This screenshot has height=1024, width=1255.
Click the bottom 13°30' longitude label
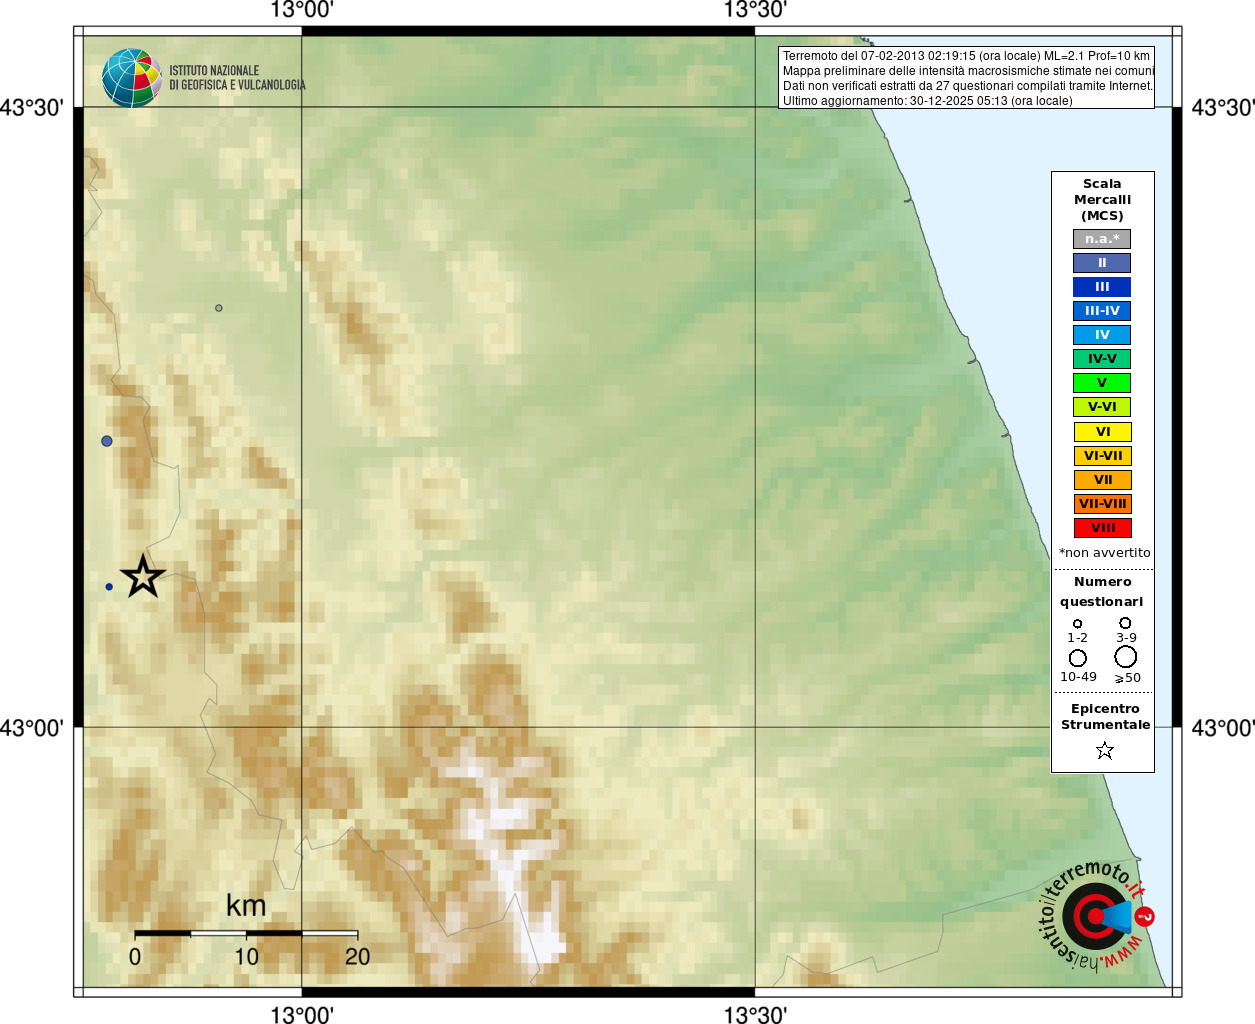755,1015
